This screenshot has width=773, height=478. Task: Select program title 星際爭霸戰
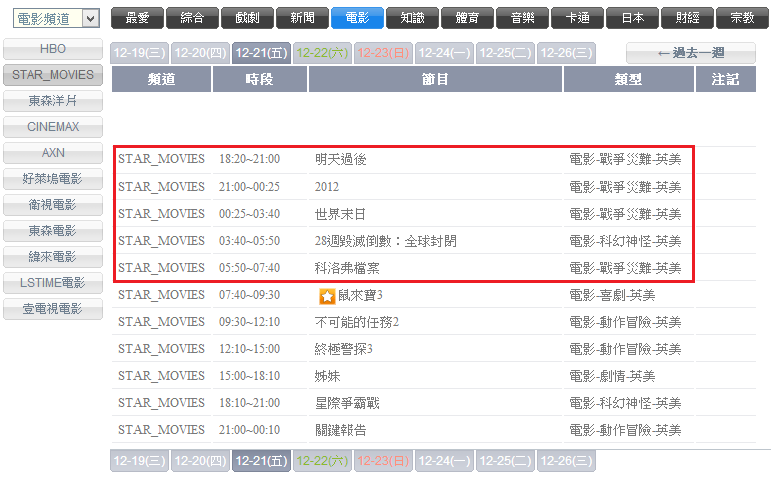(347, 403)
